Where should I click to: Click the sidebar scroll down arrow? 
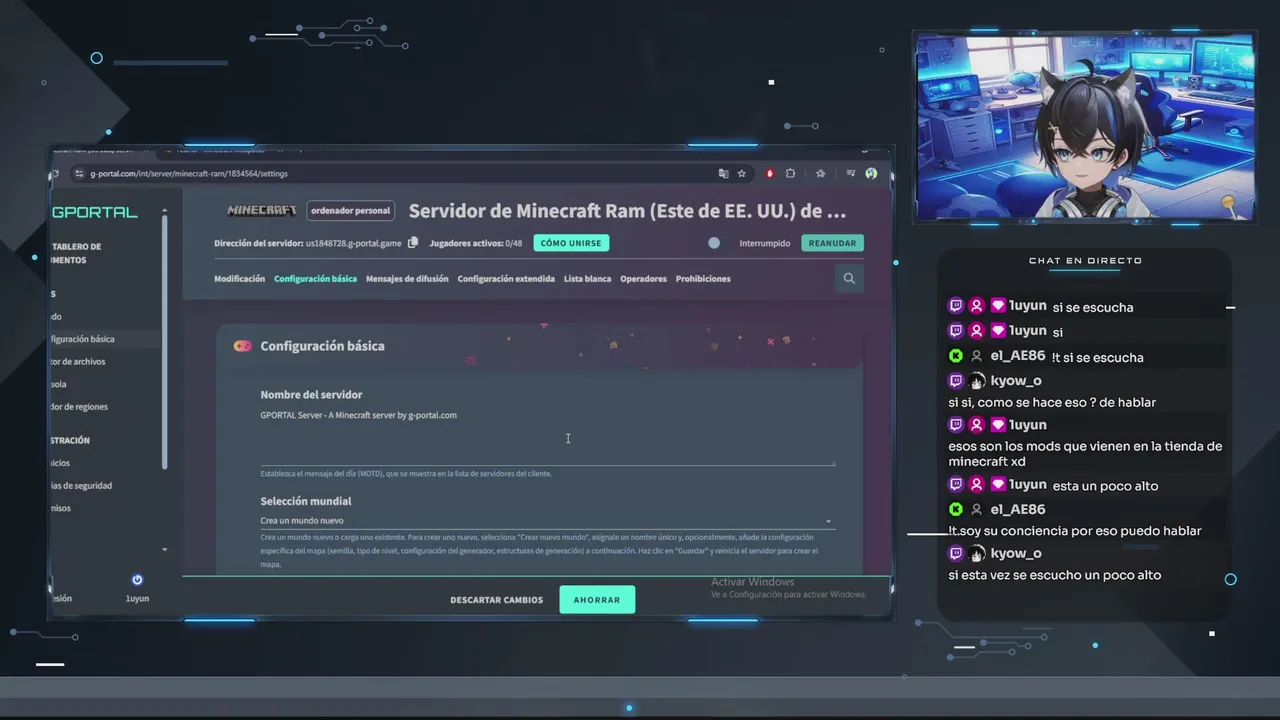click(x=165, y=549)
